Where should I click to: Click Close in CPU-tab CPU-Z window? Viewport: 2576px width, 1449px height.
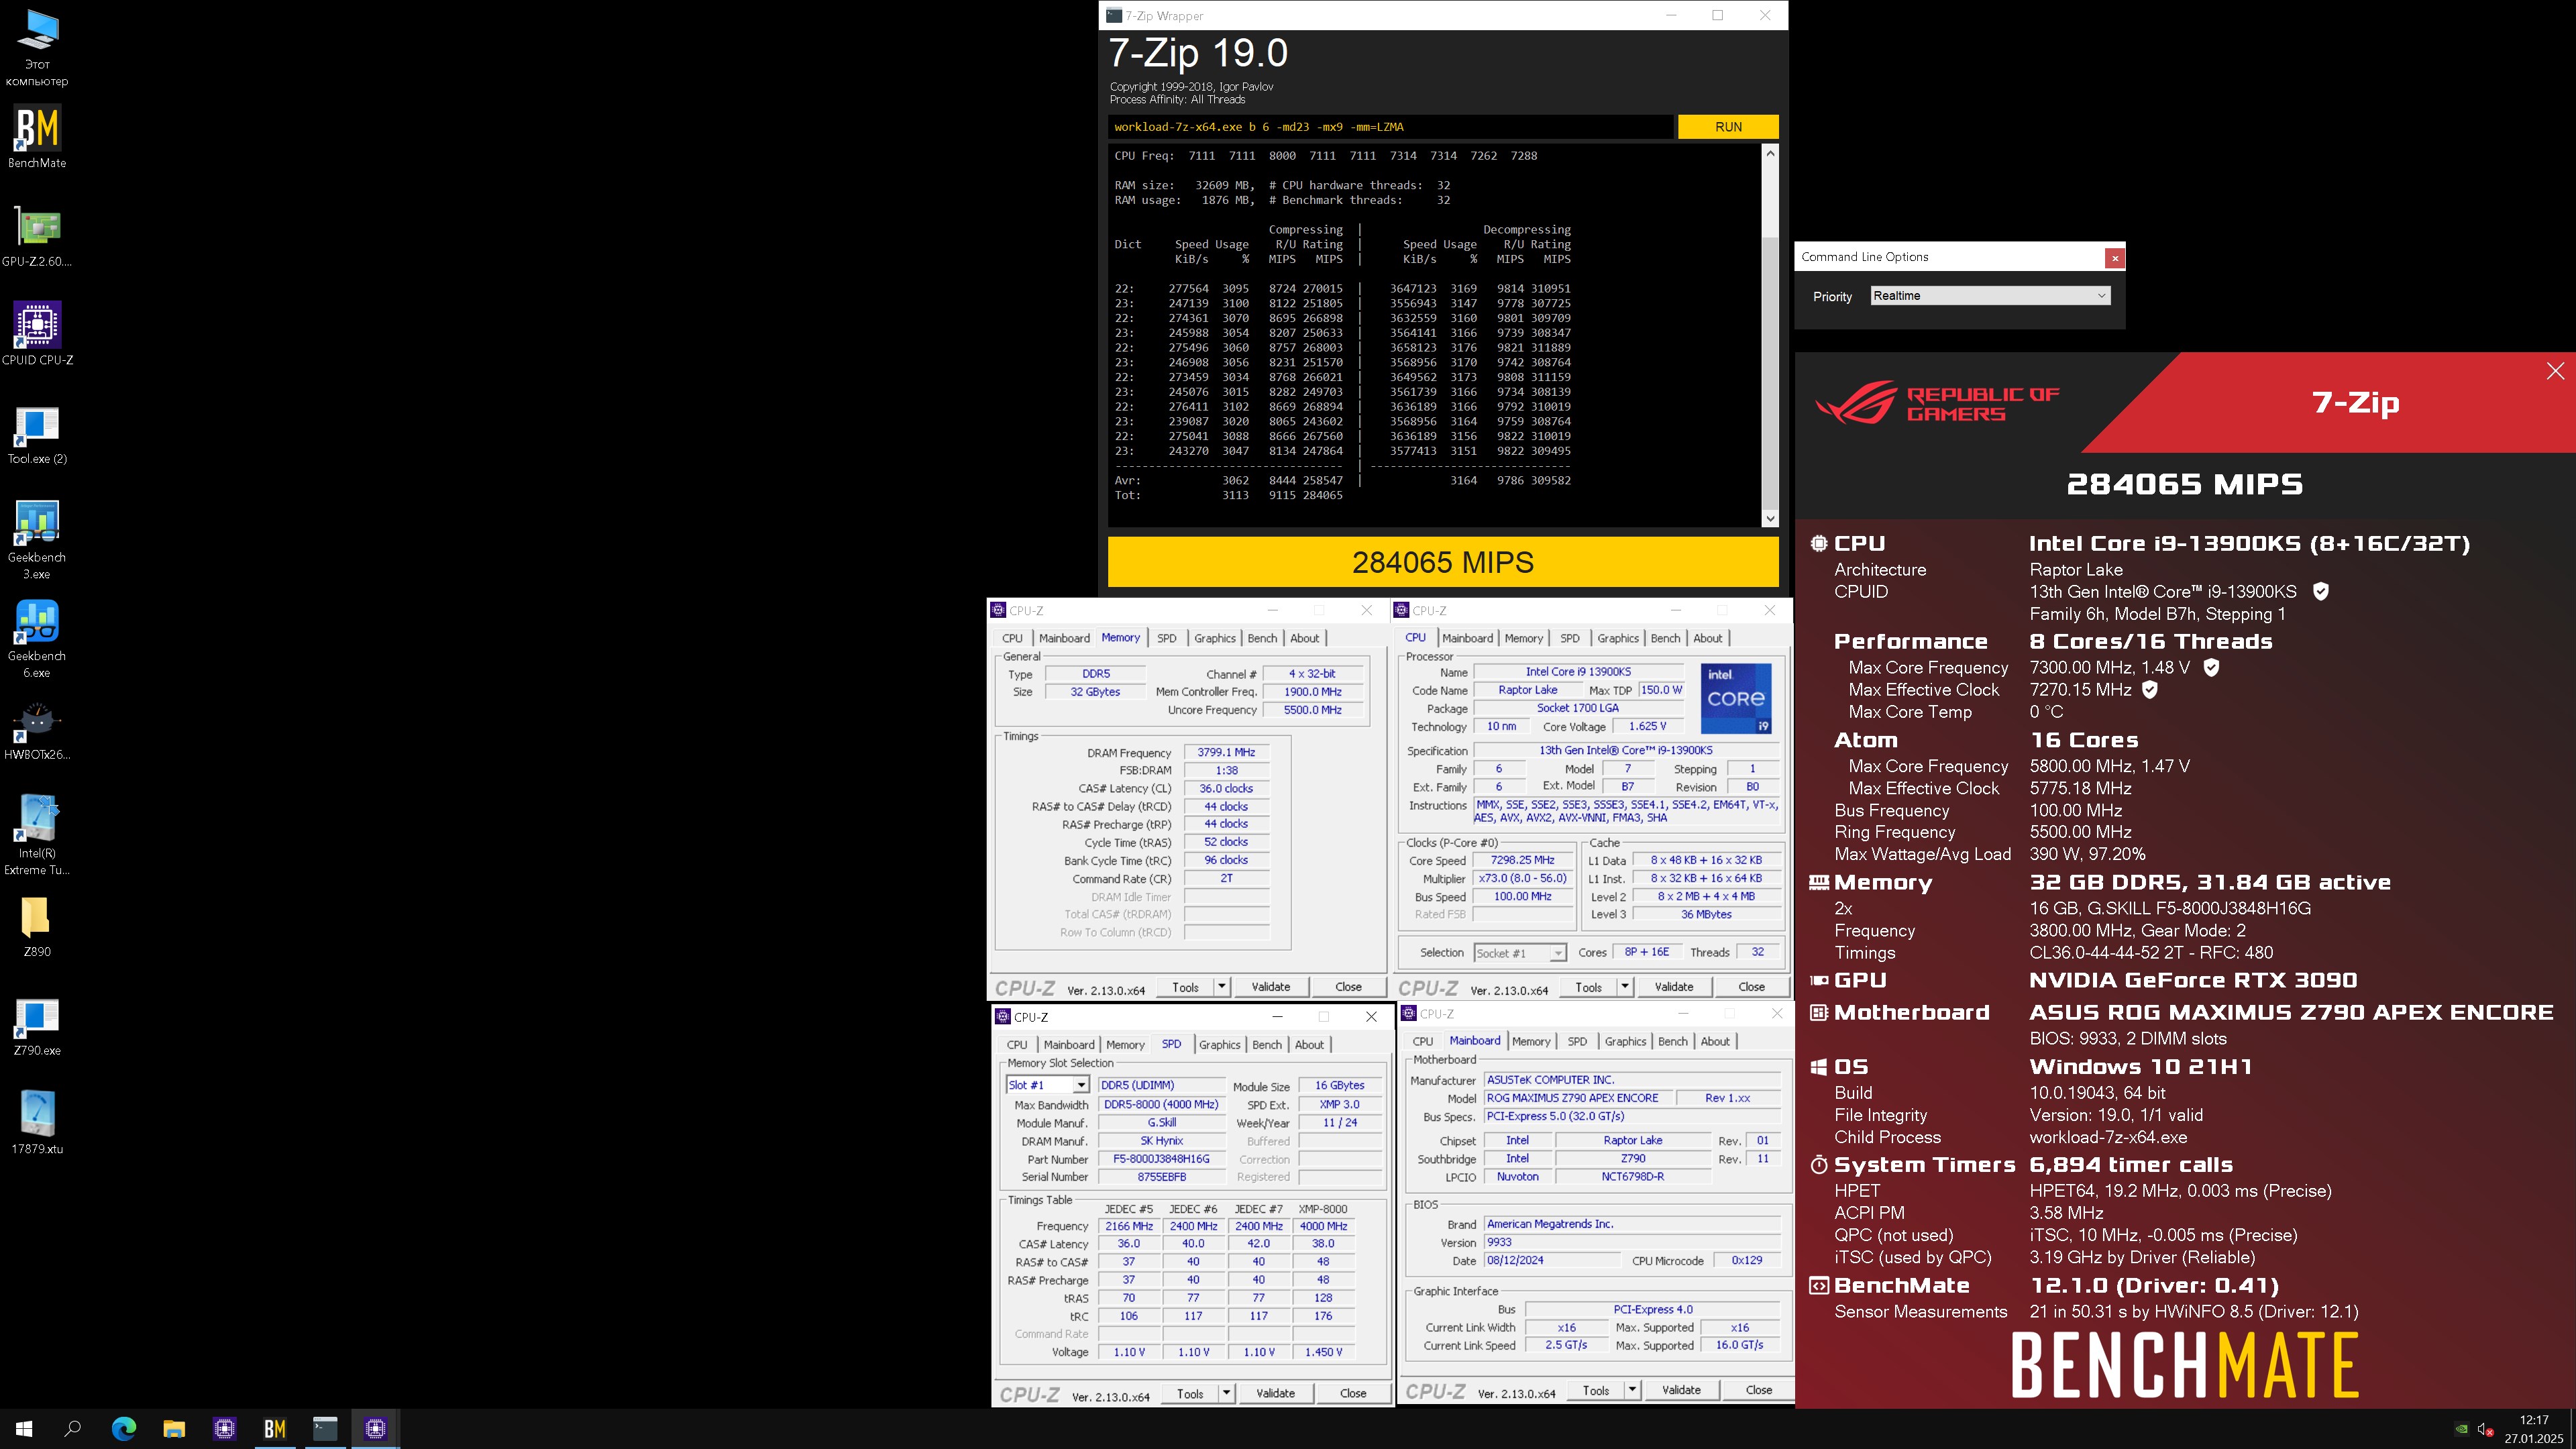click(x=1751, y=987)
